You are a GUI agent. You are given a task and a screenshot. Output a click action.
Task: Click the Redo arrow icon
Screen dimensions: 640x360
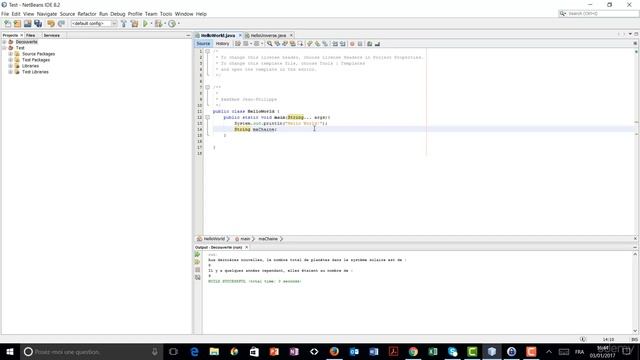61,24
